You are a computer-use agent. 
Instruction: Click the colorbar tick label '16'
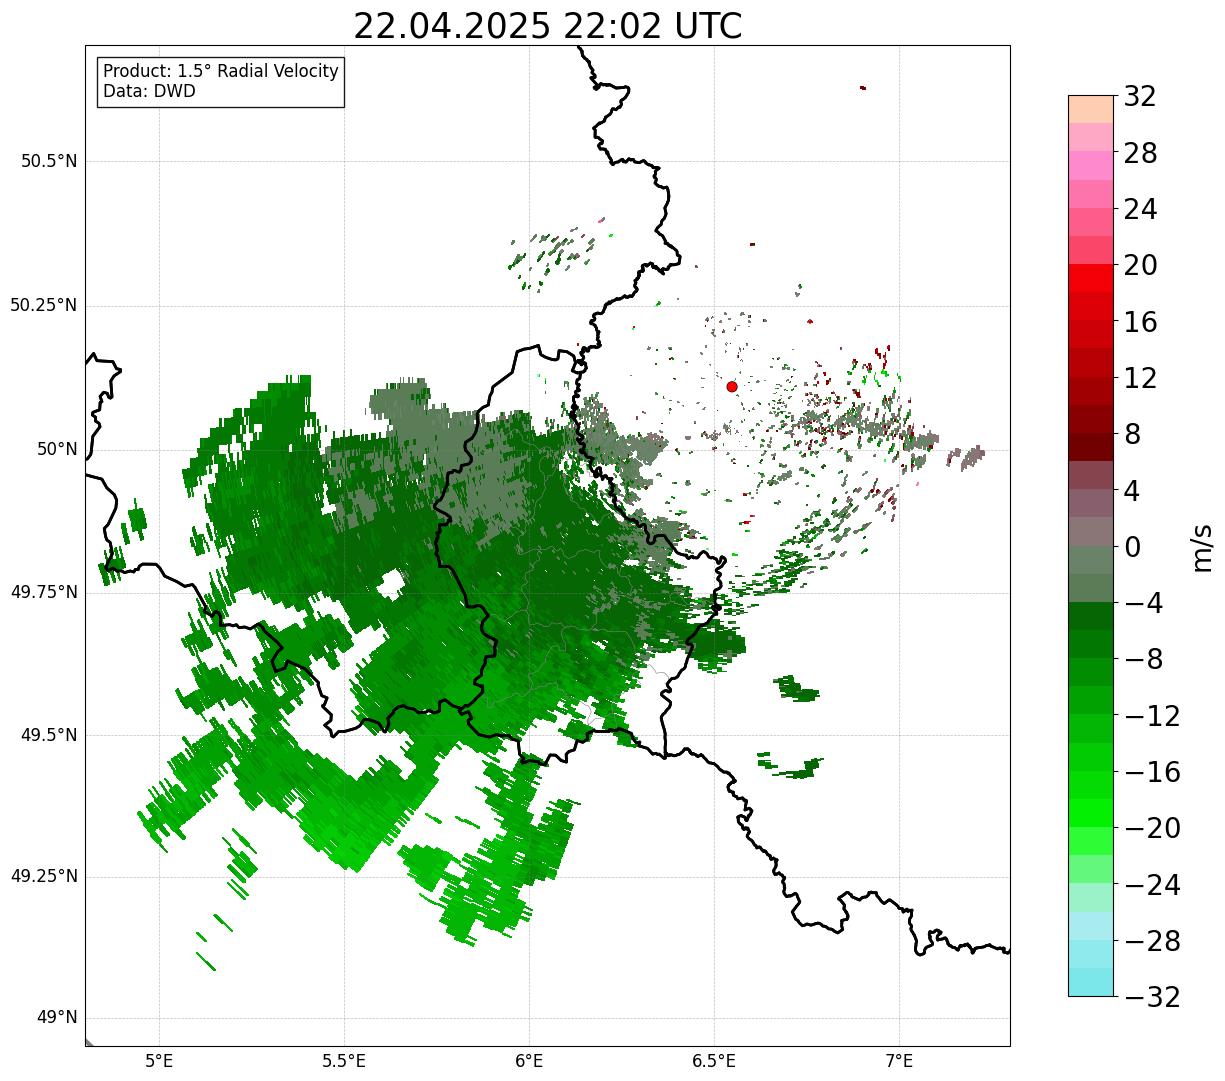[1140, 322]
